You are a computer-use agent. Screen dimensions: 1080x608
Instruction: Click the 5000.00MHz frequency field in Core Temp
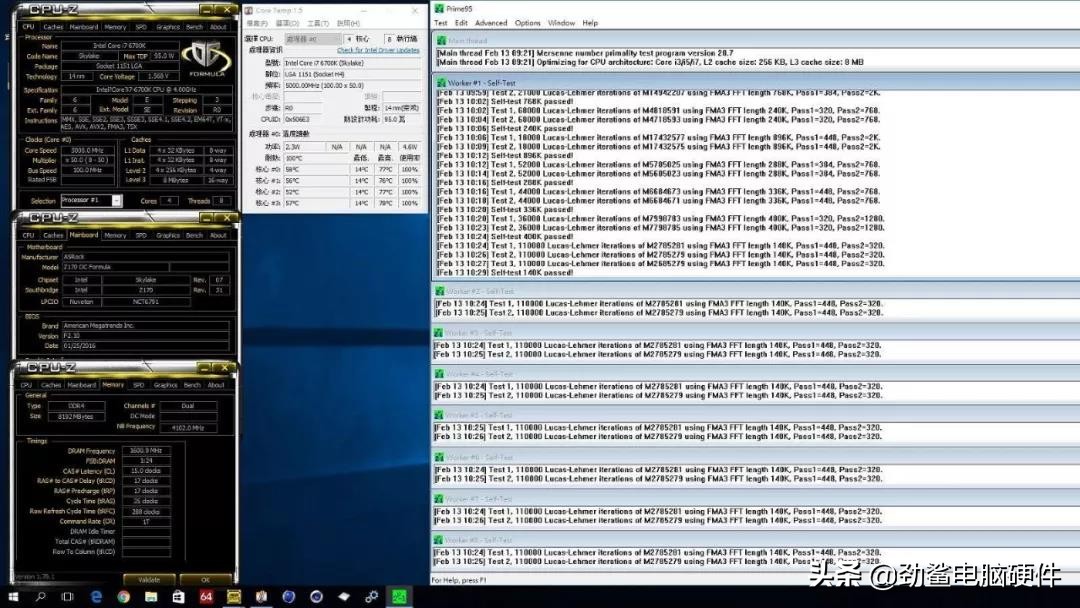coord(351,85)
